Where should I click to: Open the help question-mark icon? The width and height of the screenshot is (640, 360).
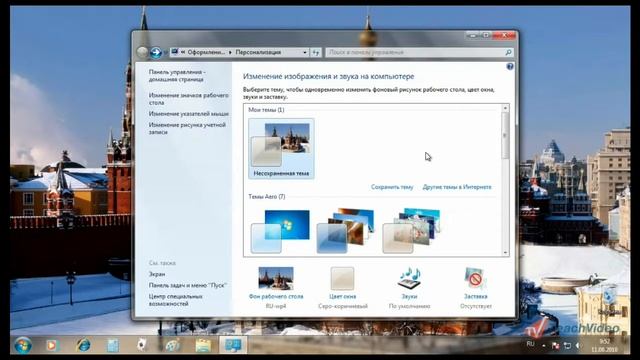[x=510, y=67]
